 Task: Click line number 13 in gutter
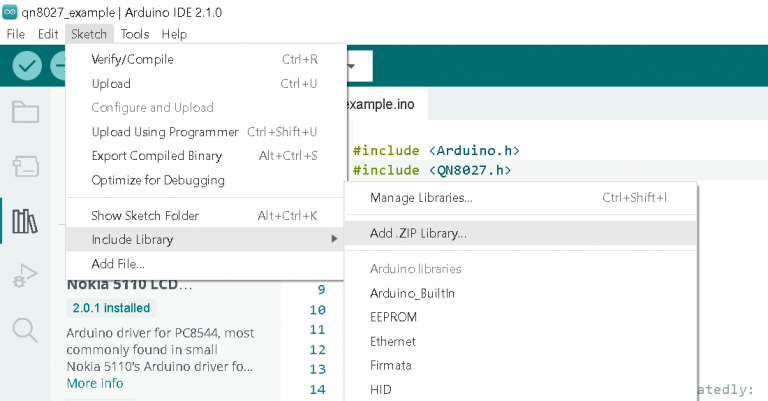click(317, 370)
